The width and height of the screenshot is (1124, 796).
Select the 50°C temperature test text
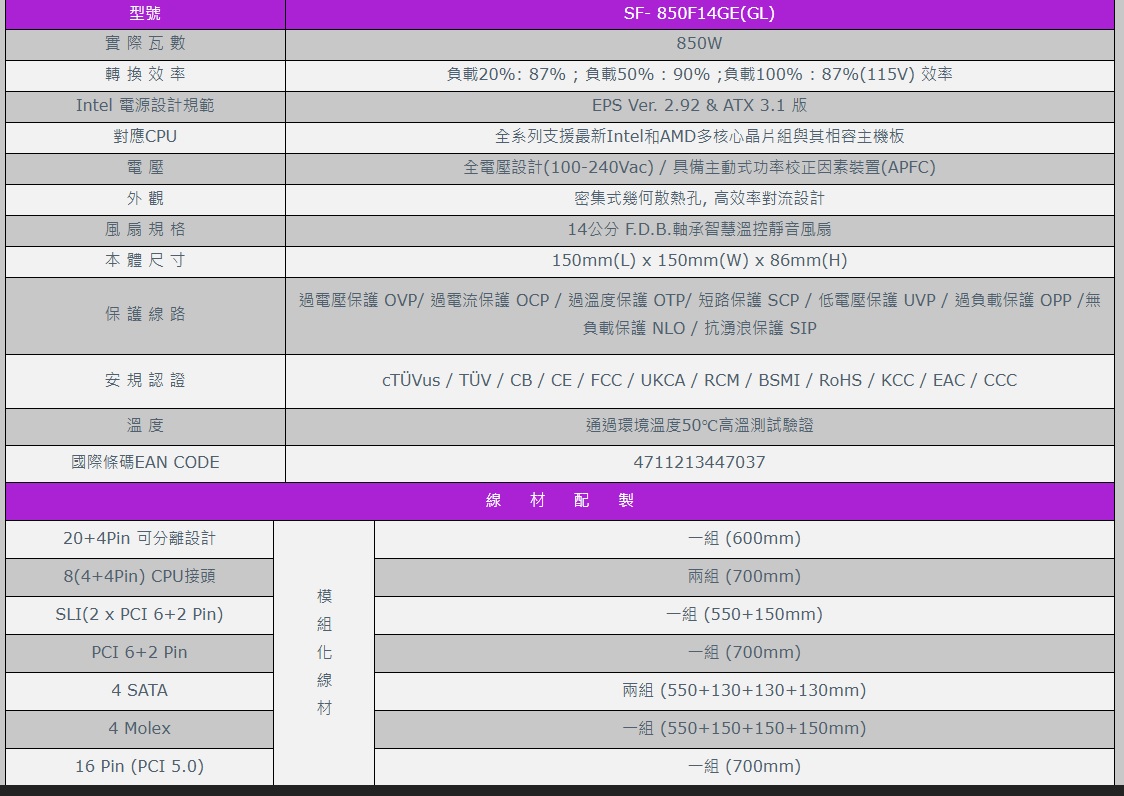point(699,426)
